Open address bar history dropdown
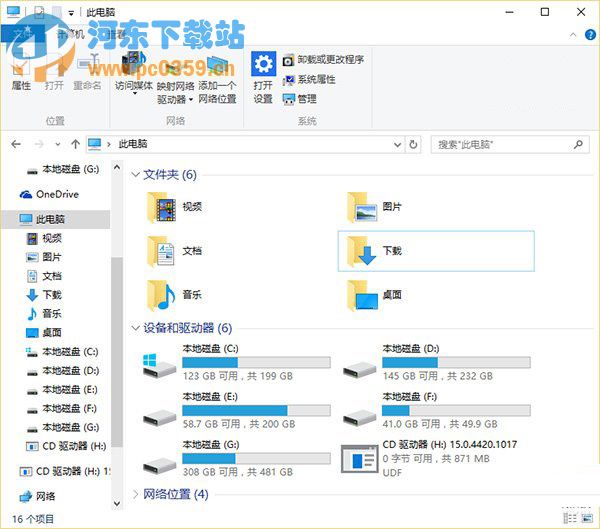Image resolution: width=600 pixels, height=529 pixels. point(397,145)
